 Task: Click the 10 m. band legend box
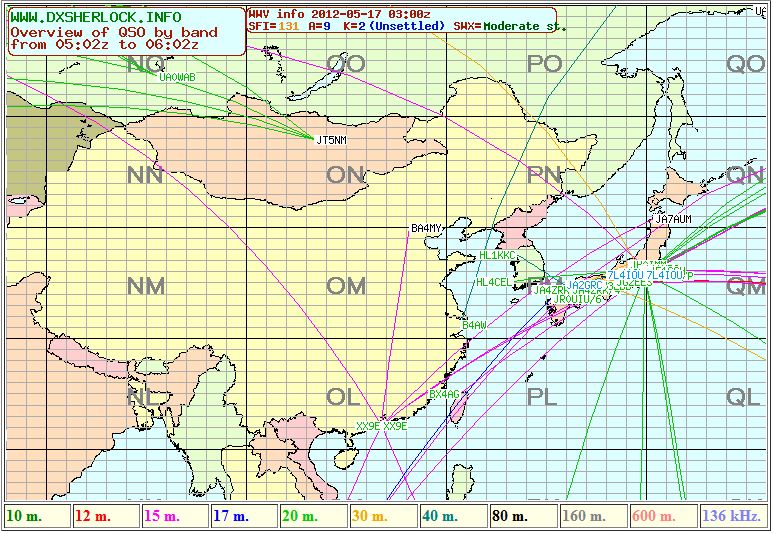point(36,516)
